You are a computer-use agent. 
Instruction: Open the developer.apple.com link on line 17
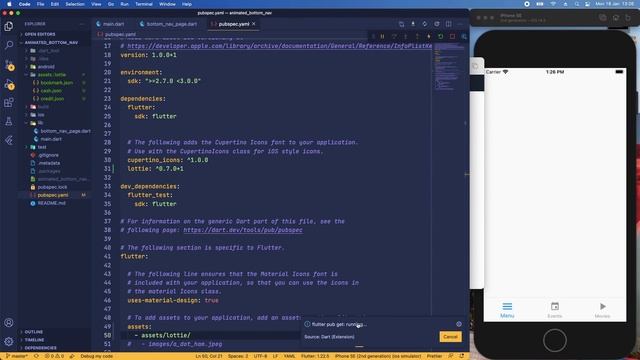(280, 46)
